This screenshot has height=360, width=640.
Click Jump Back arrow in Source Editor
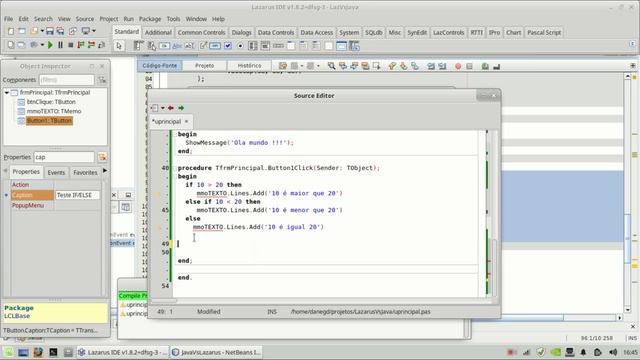point(171,108)
